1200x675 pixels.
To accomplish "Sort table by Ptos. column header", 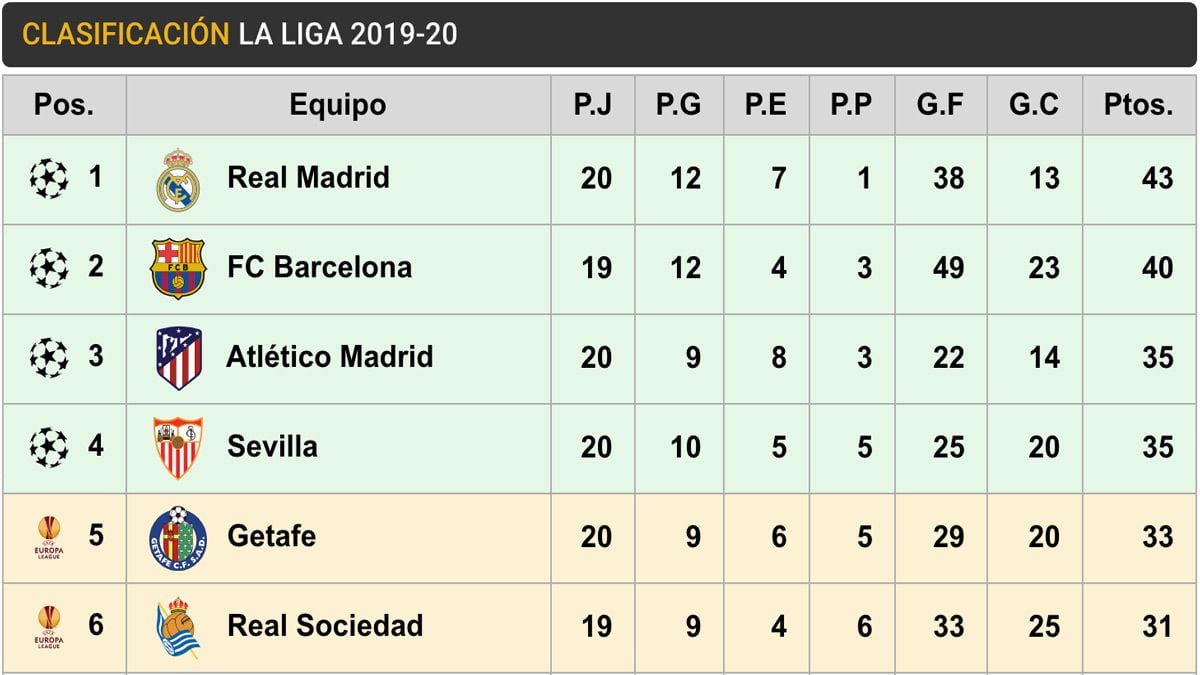I will [x=1138, y=105].
